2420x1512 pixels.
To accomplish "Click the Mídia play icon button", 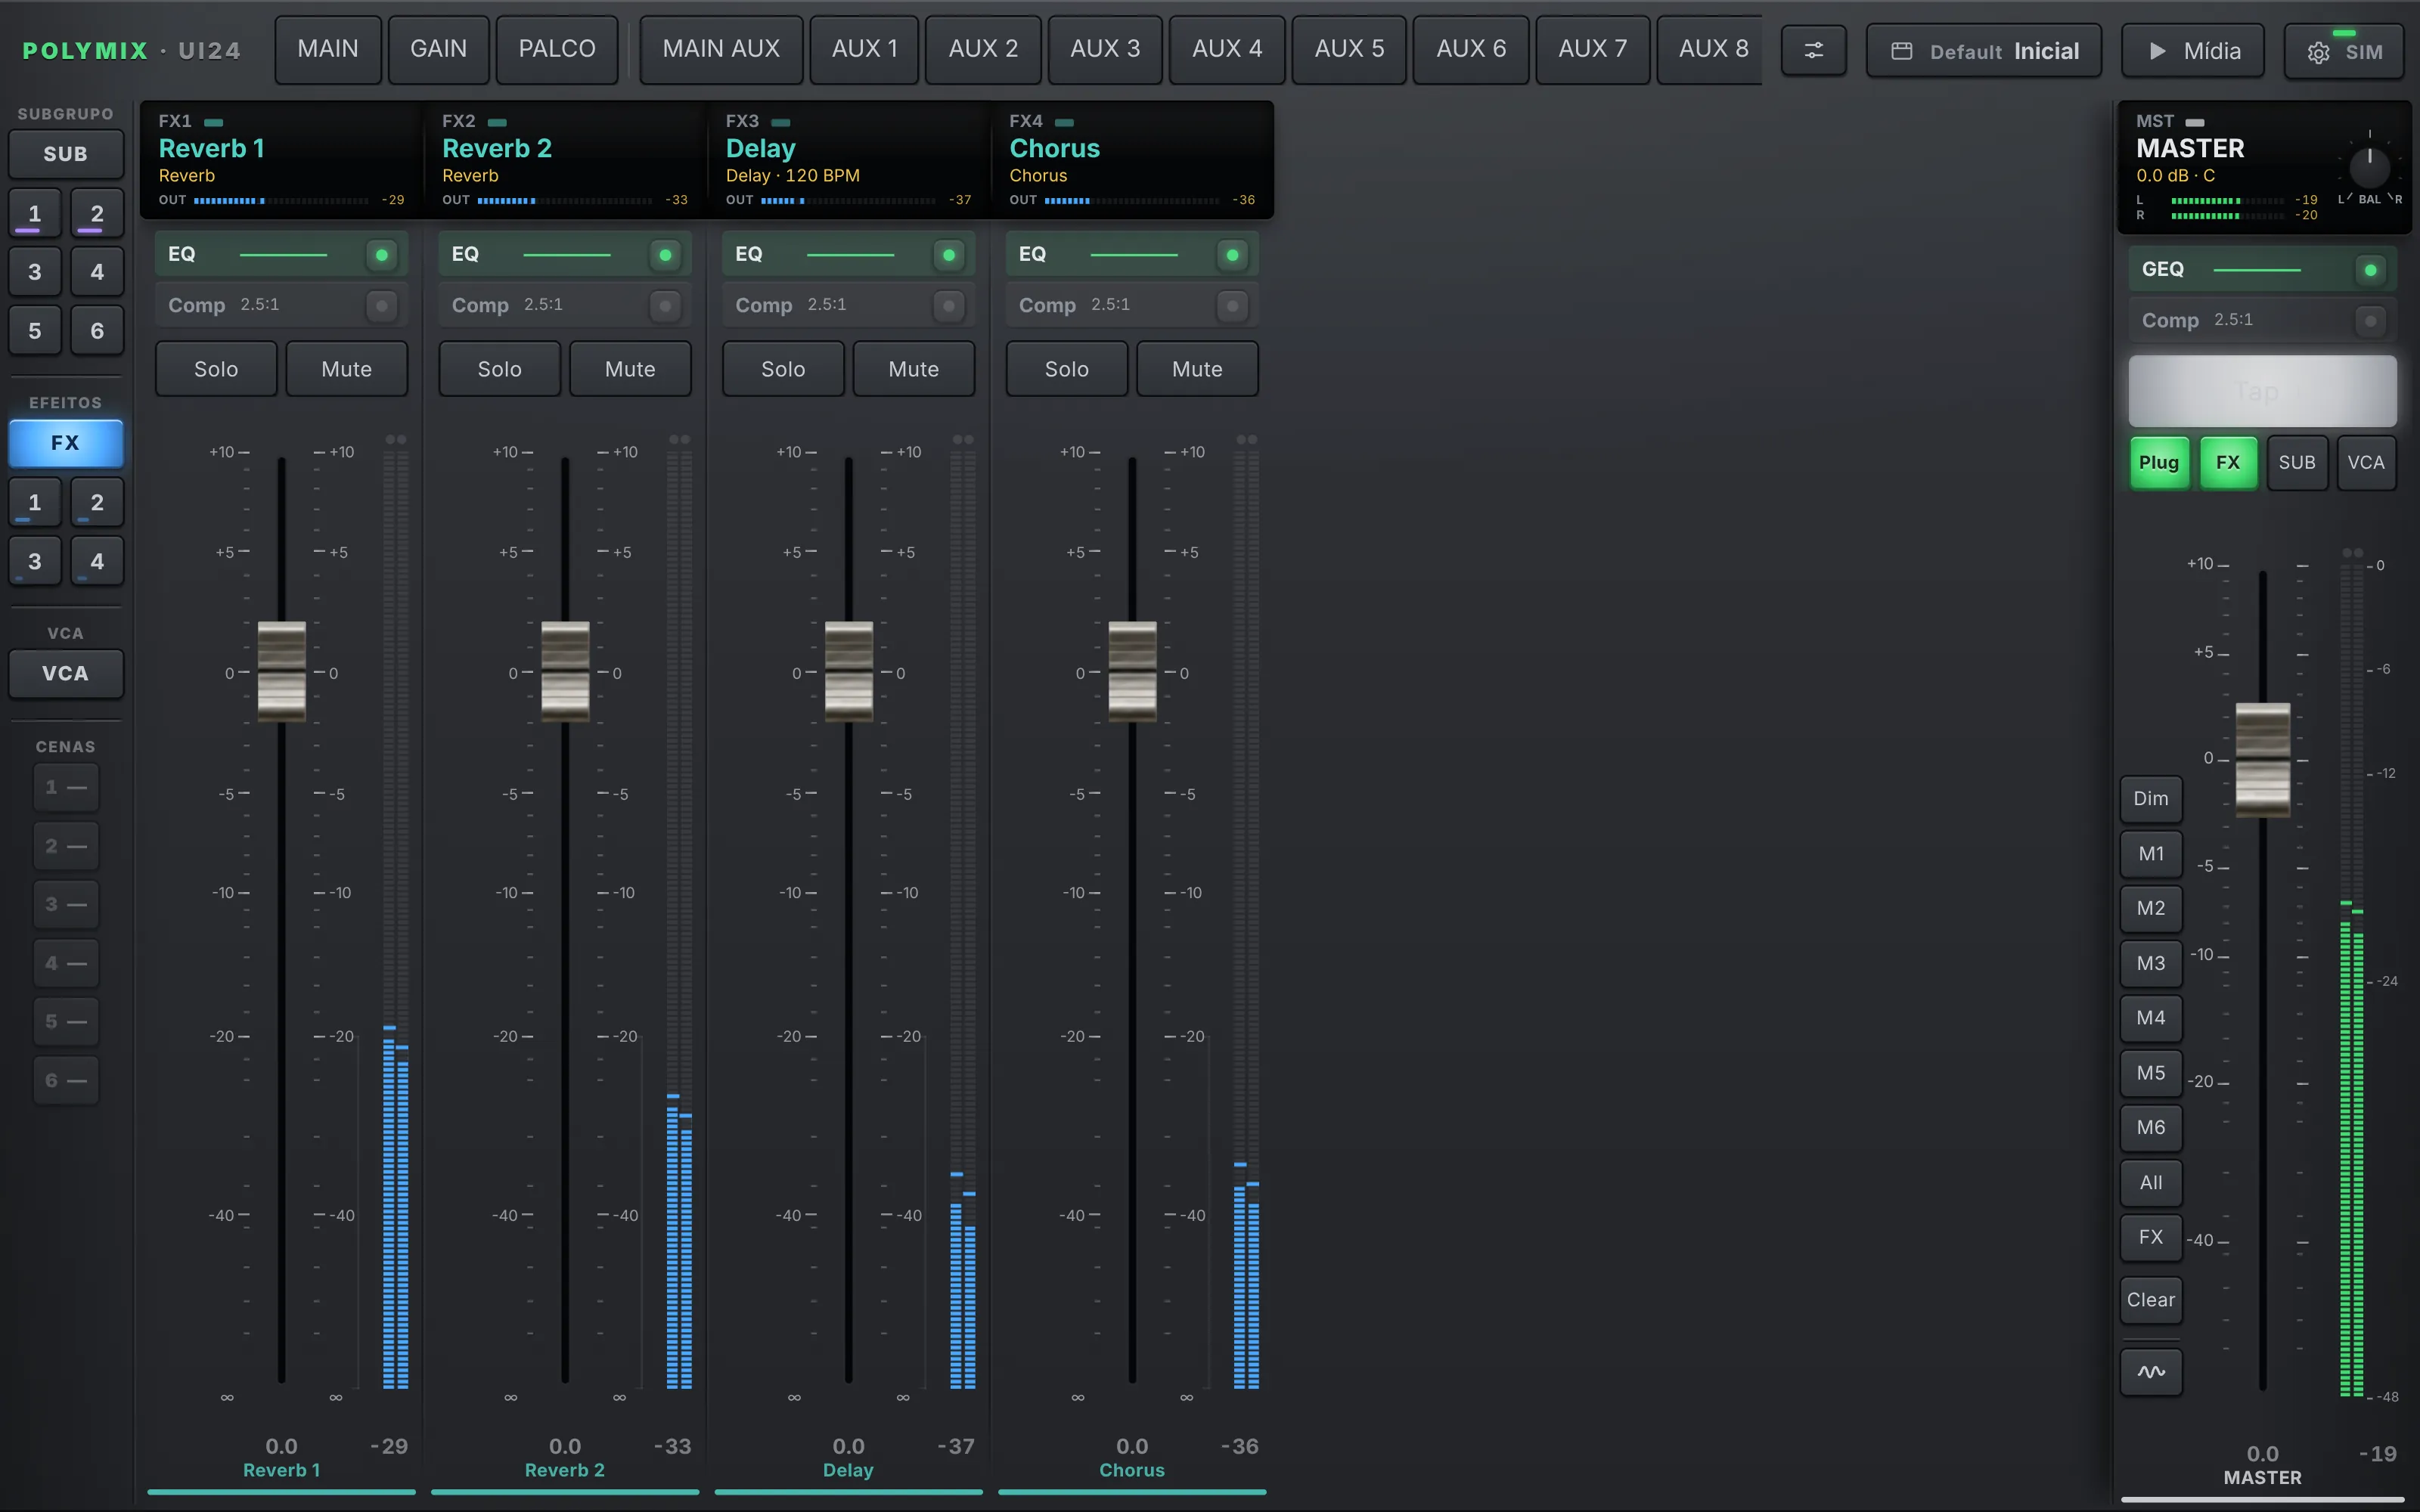I will [2158, 51].
